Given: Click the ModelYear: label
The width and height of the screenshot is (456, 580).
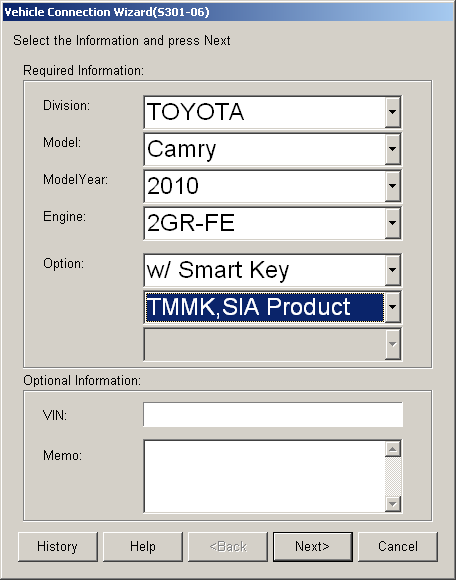Looking at the screenshot, I should click(75, 179).
